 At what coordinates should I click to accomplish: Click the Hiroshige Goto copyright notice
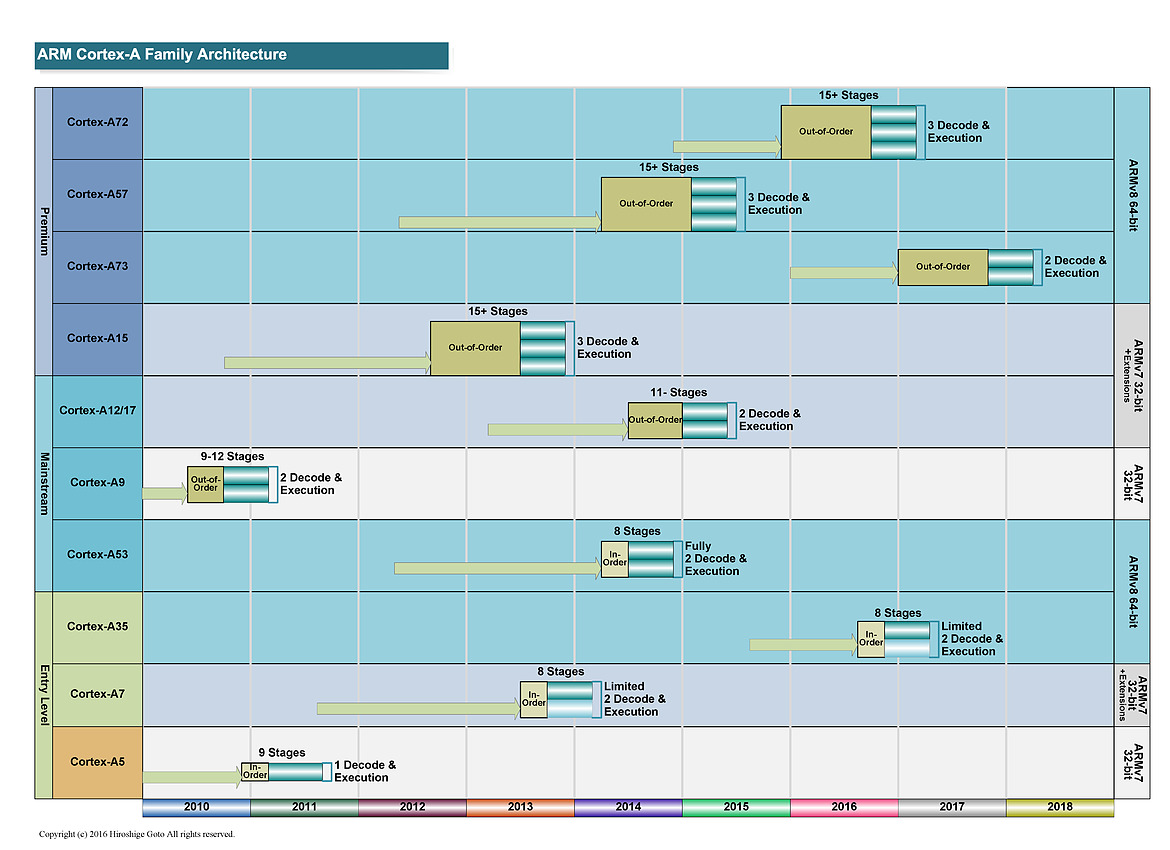(x=137, y=834)
